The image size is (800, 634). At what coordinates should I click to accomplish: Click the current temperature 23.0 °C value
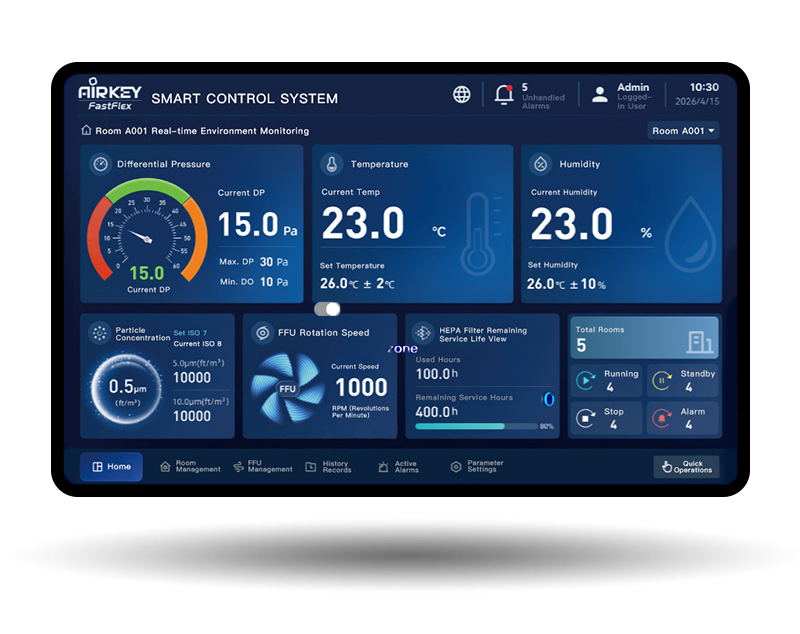pos(384,223)
